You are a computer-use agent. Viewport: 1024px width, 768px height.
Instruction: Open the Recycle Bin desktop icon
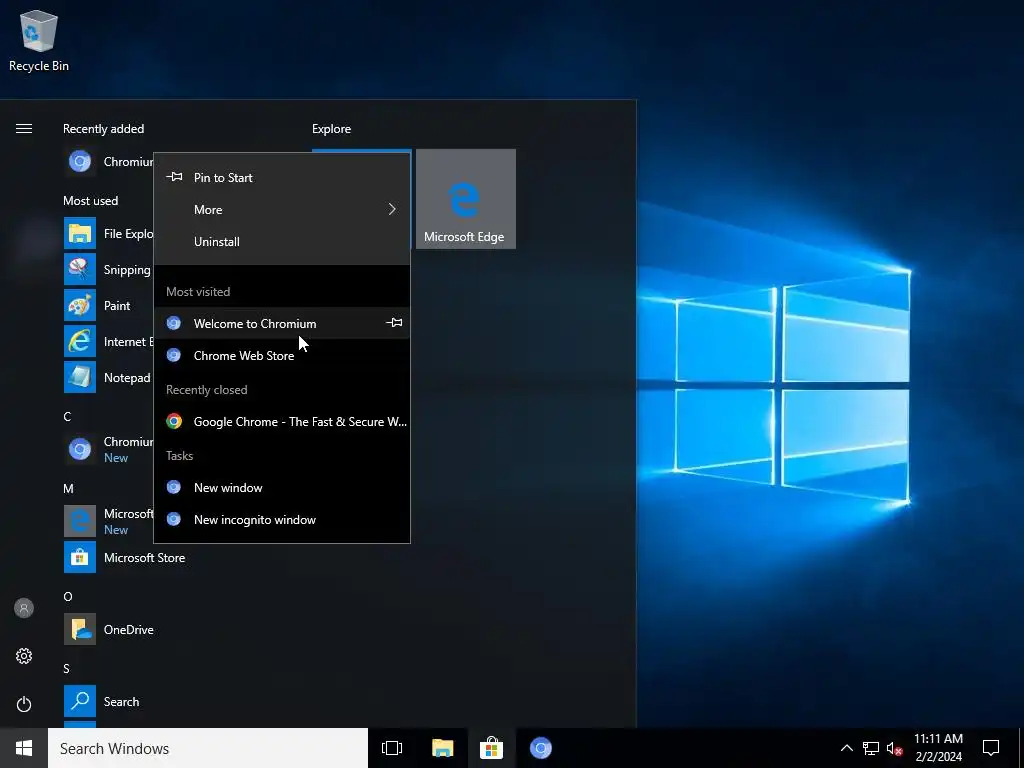(39, 41)
